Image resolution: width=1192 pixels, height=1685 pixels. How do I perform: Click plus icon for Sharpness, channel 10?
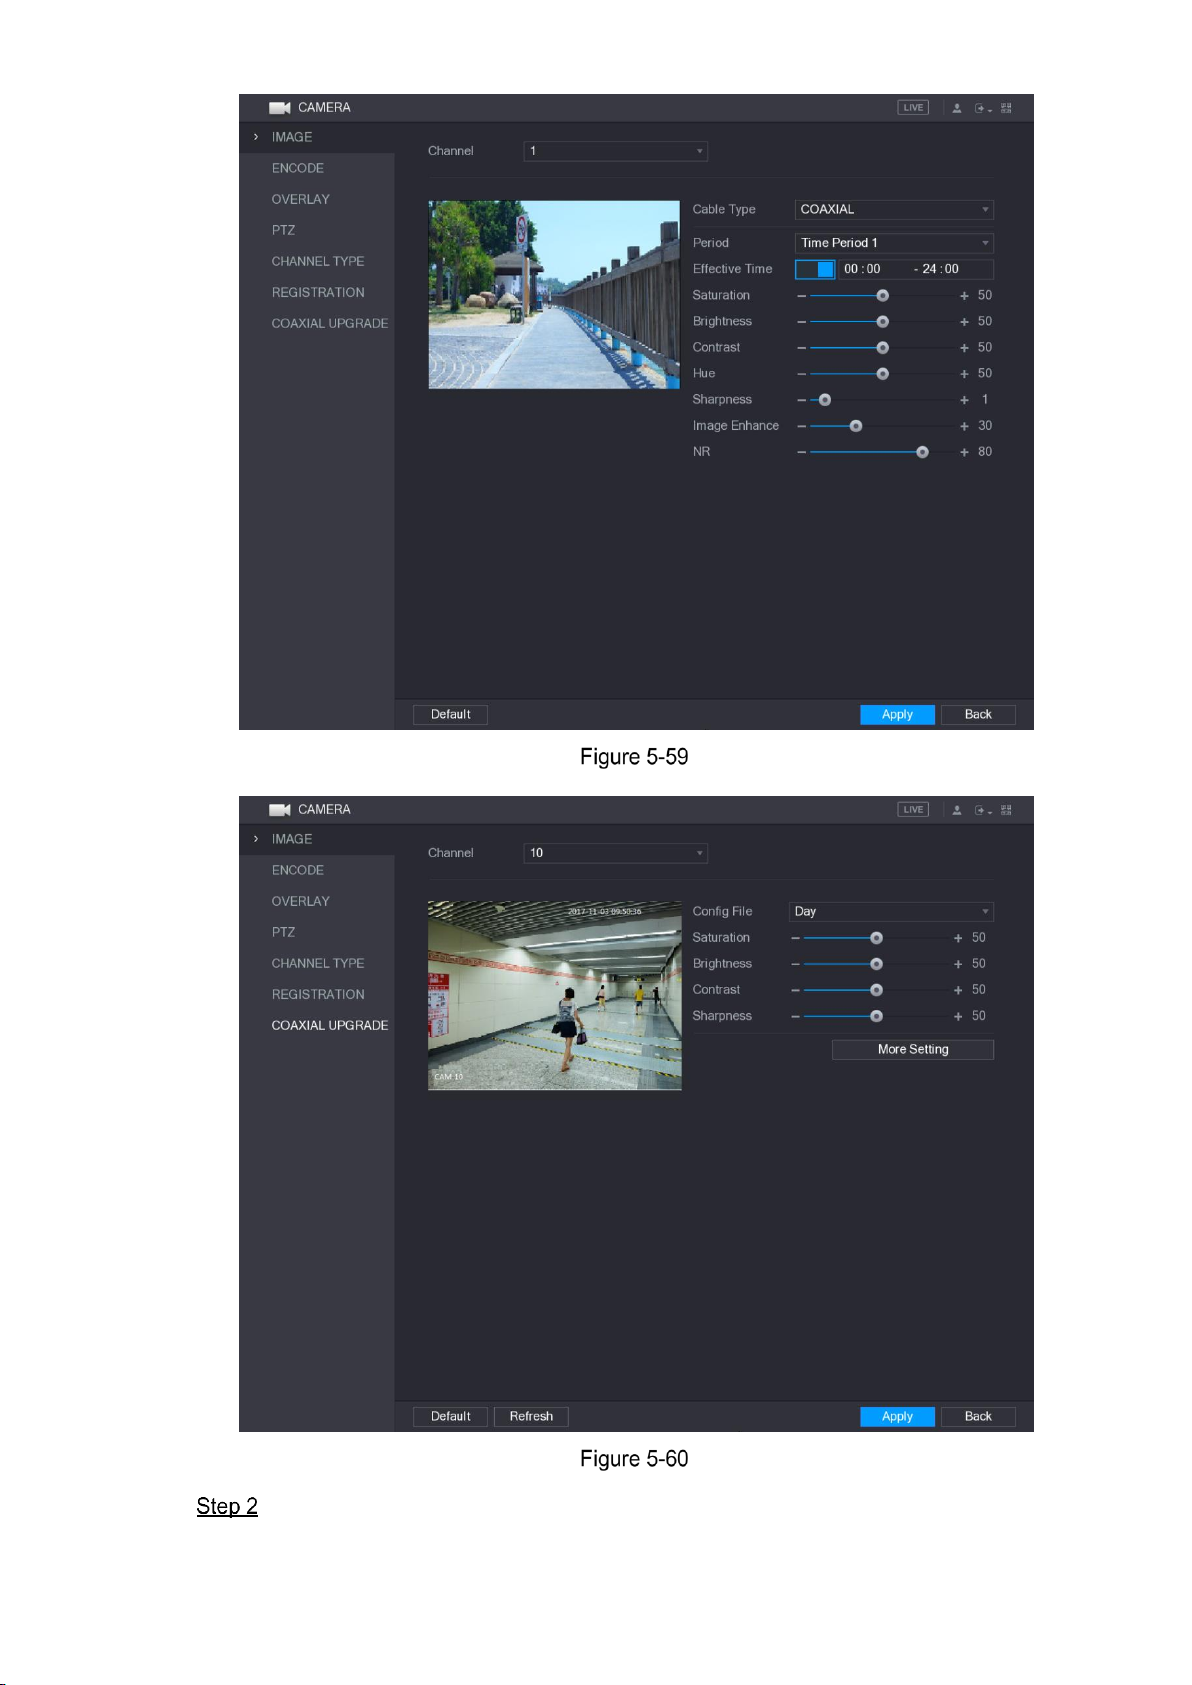pos(958,1016)
